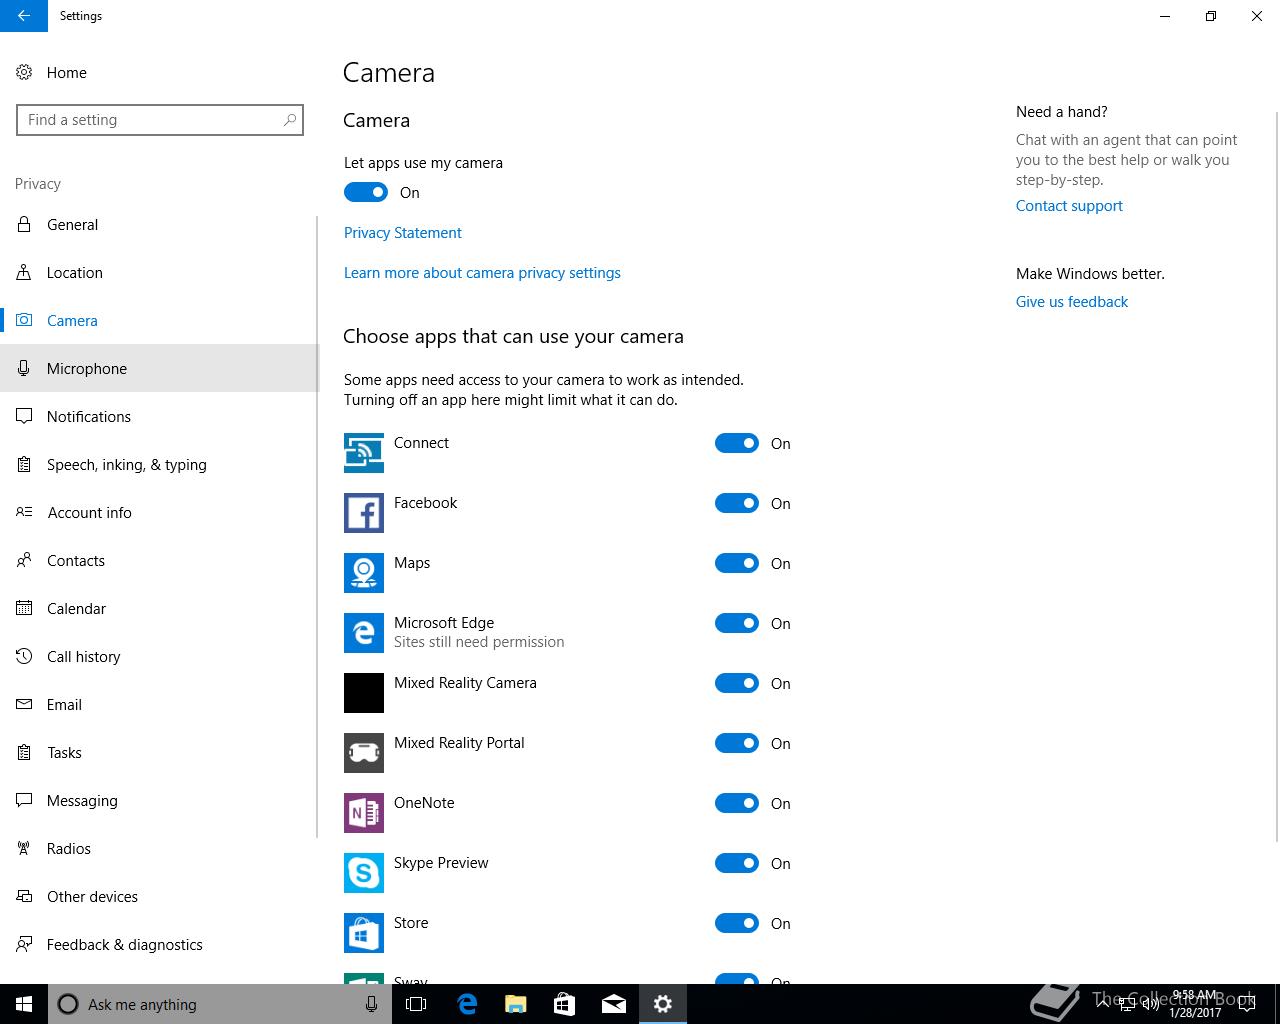Viewport: 1280px width, 1024px height.
Task: Click the OneNote app icon
Action: (364, 813)
